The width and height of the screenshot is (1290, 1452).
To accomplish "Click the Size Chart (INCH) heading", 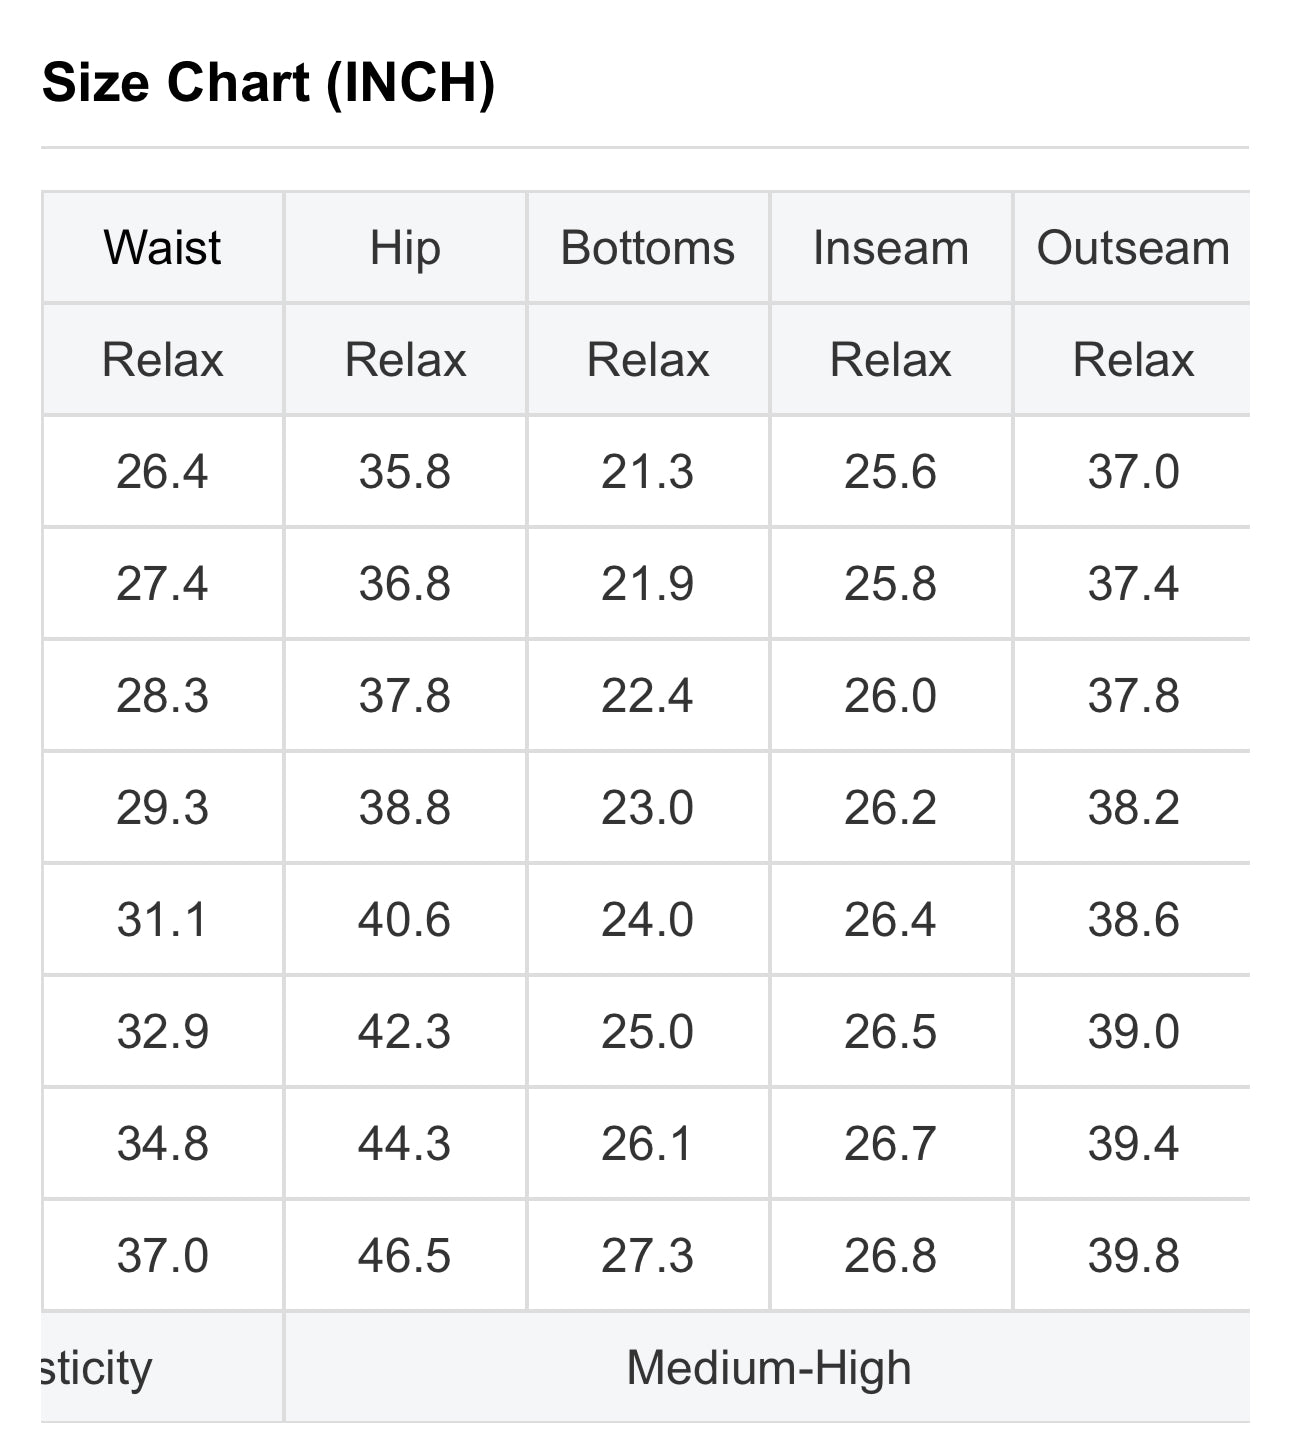I will tap(269, 82).
